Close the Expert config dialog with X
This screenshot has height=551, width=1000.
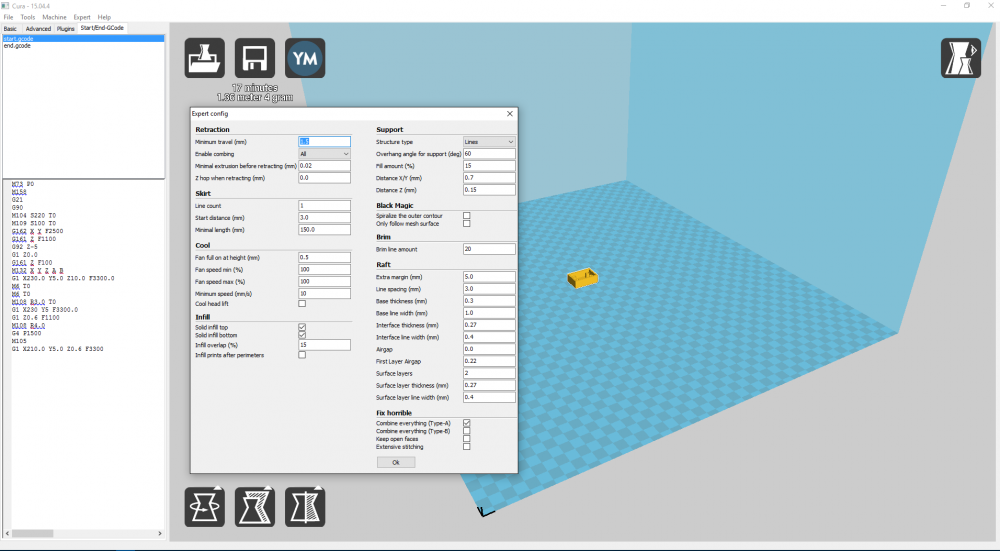(510, 114)
